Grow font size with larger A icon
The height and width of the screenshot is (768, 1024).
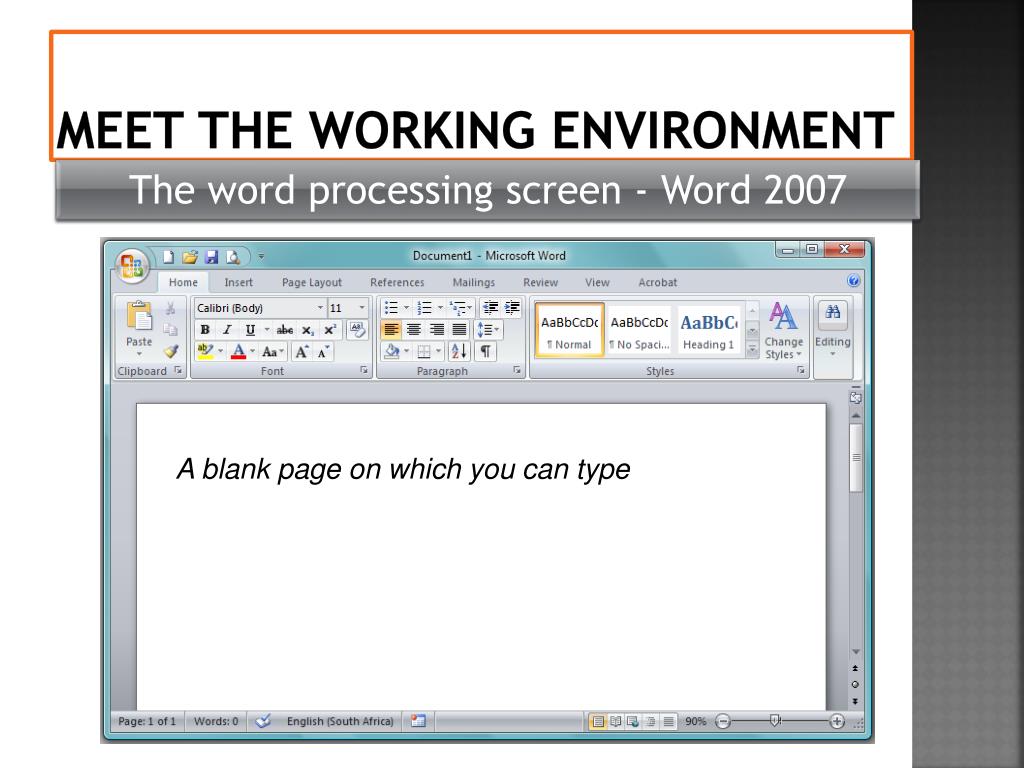[301, 352]
